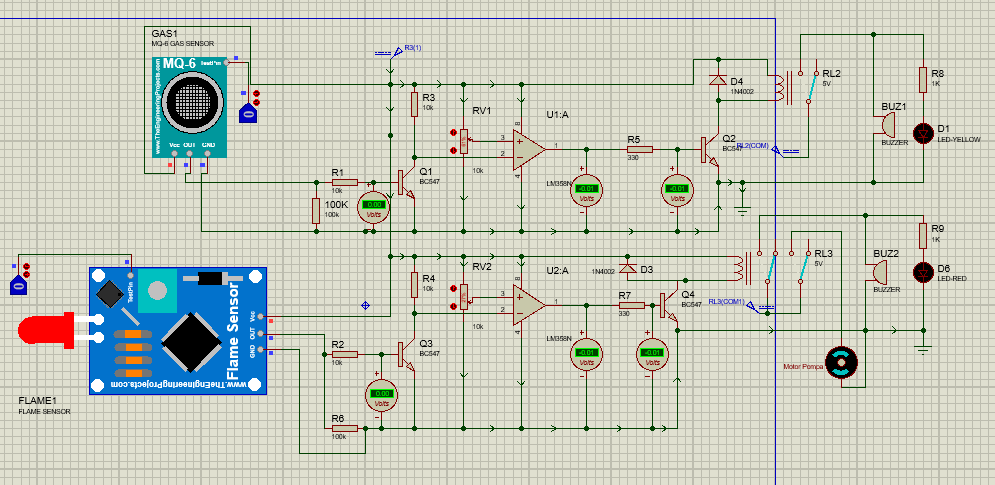
Task: Click upper red actuator of flame sensor logic state
Action: click(26, 266)
